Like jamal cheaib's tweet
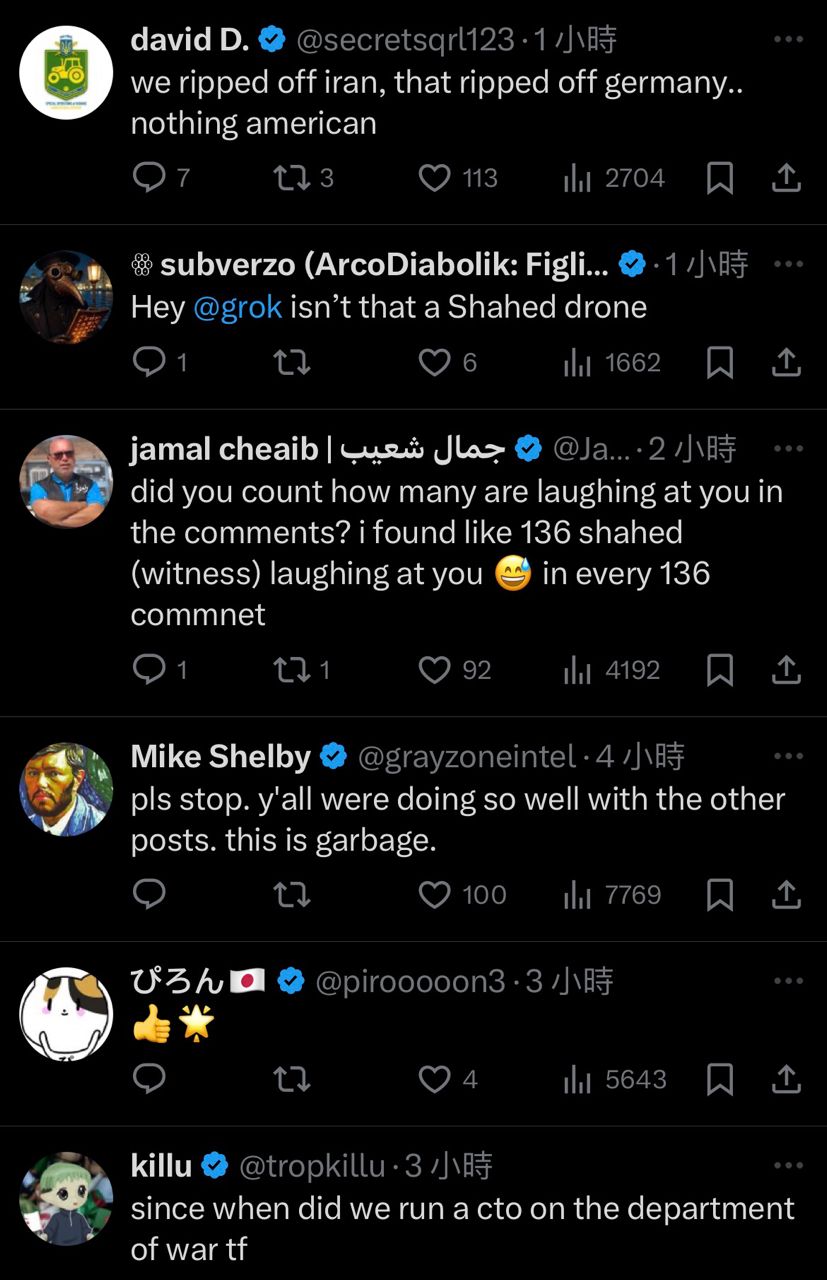This screenshot has height=1280, width=827. [434, 670]
